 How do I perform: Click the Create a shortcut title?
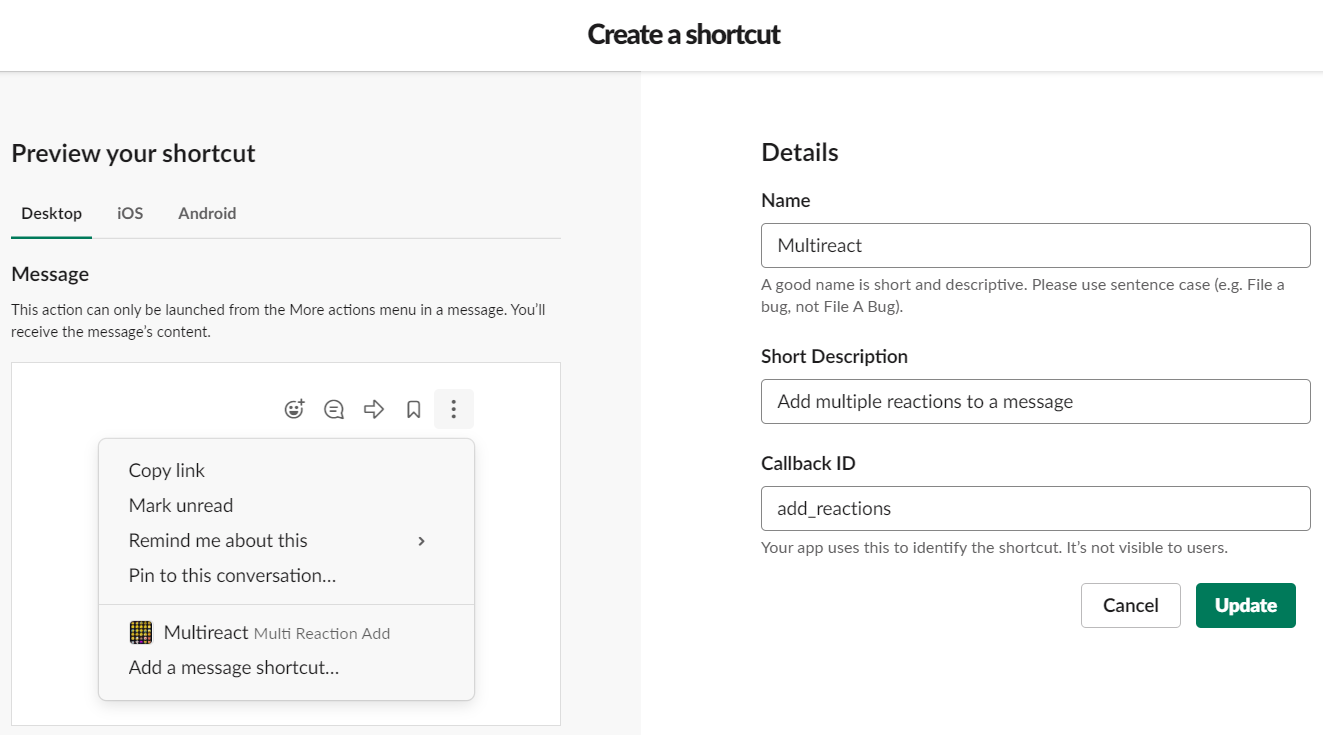tap(684, 34)
